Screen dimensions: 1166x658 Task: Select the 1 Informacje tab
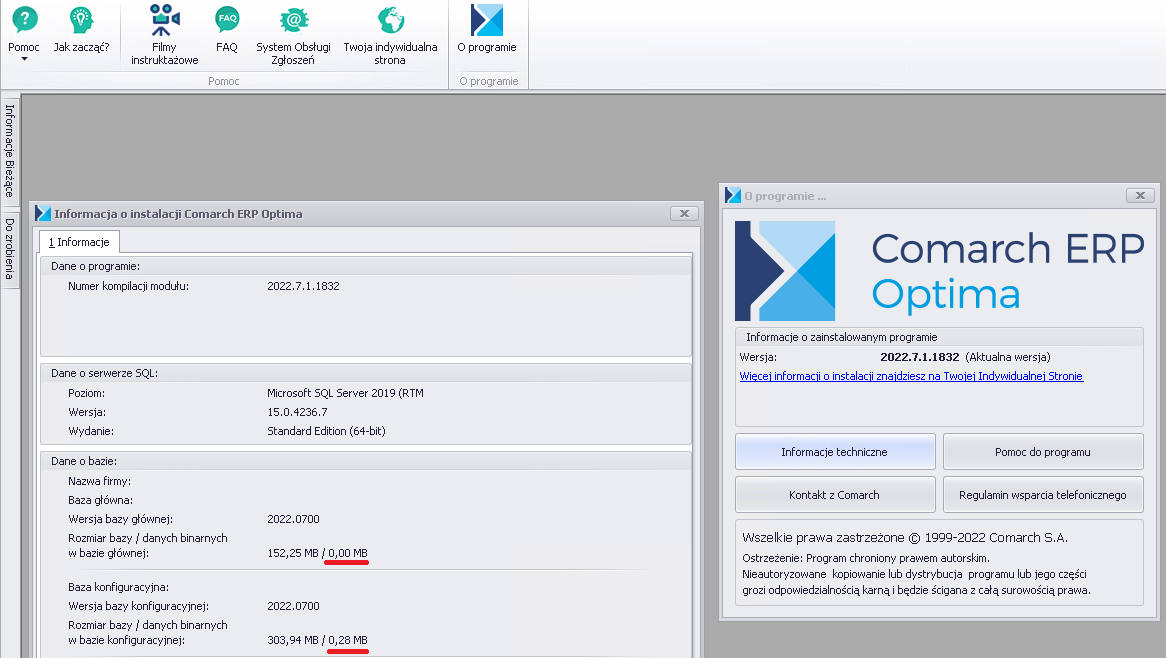coord(79,242)
